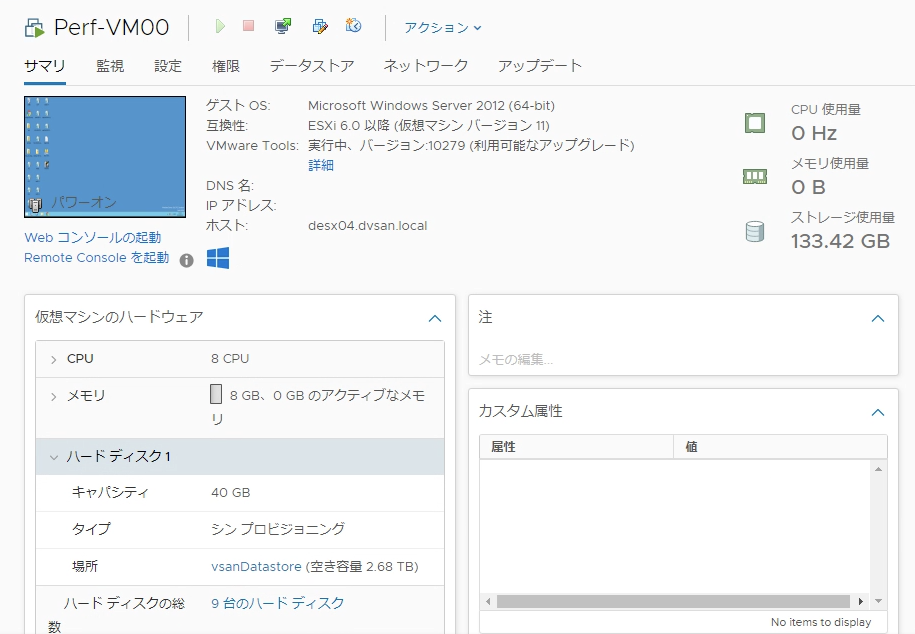Click the VM console thumbnail preview
This screenshot has height=634, width=915.
click(105, 157)
